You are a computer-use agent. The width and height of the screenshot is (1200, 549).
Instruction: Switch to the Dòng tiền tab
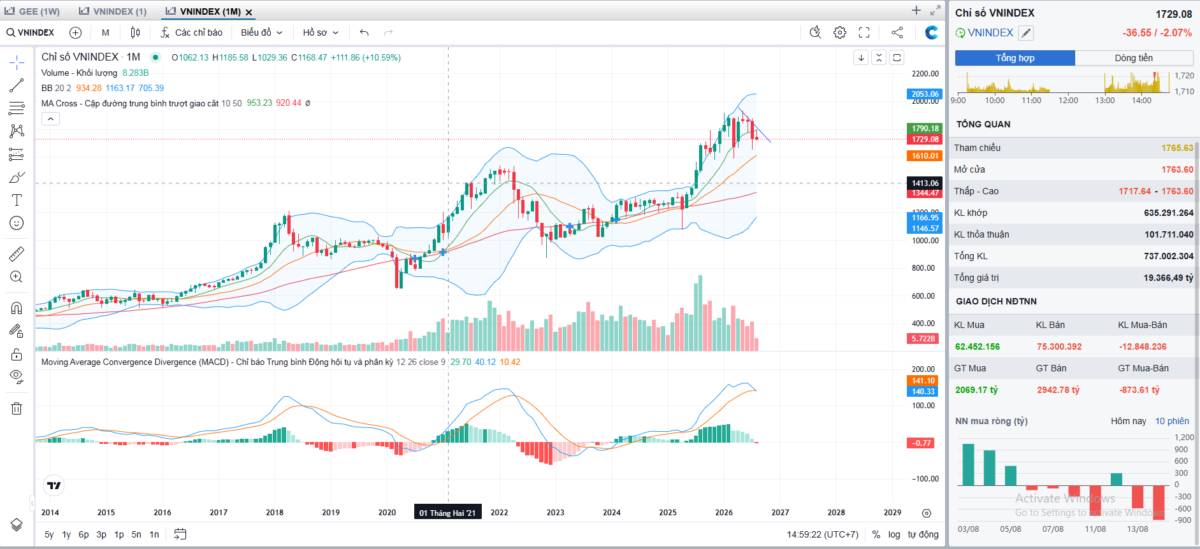pos(1134,58)
